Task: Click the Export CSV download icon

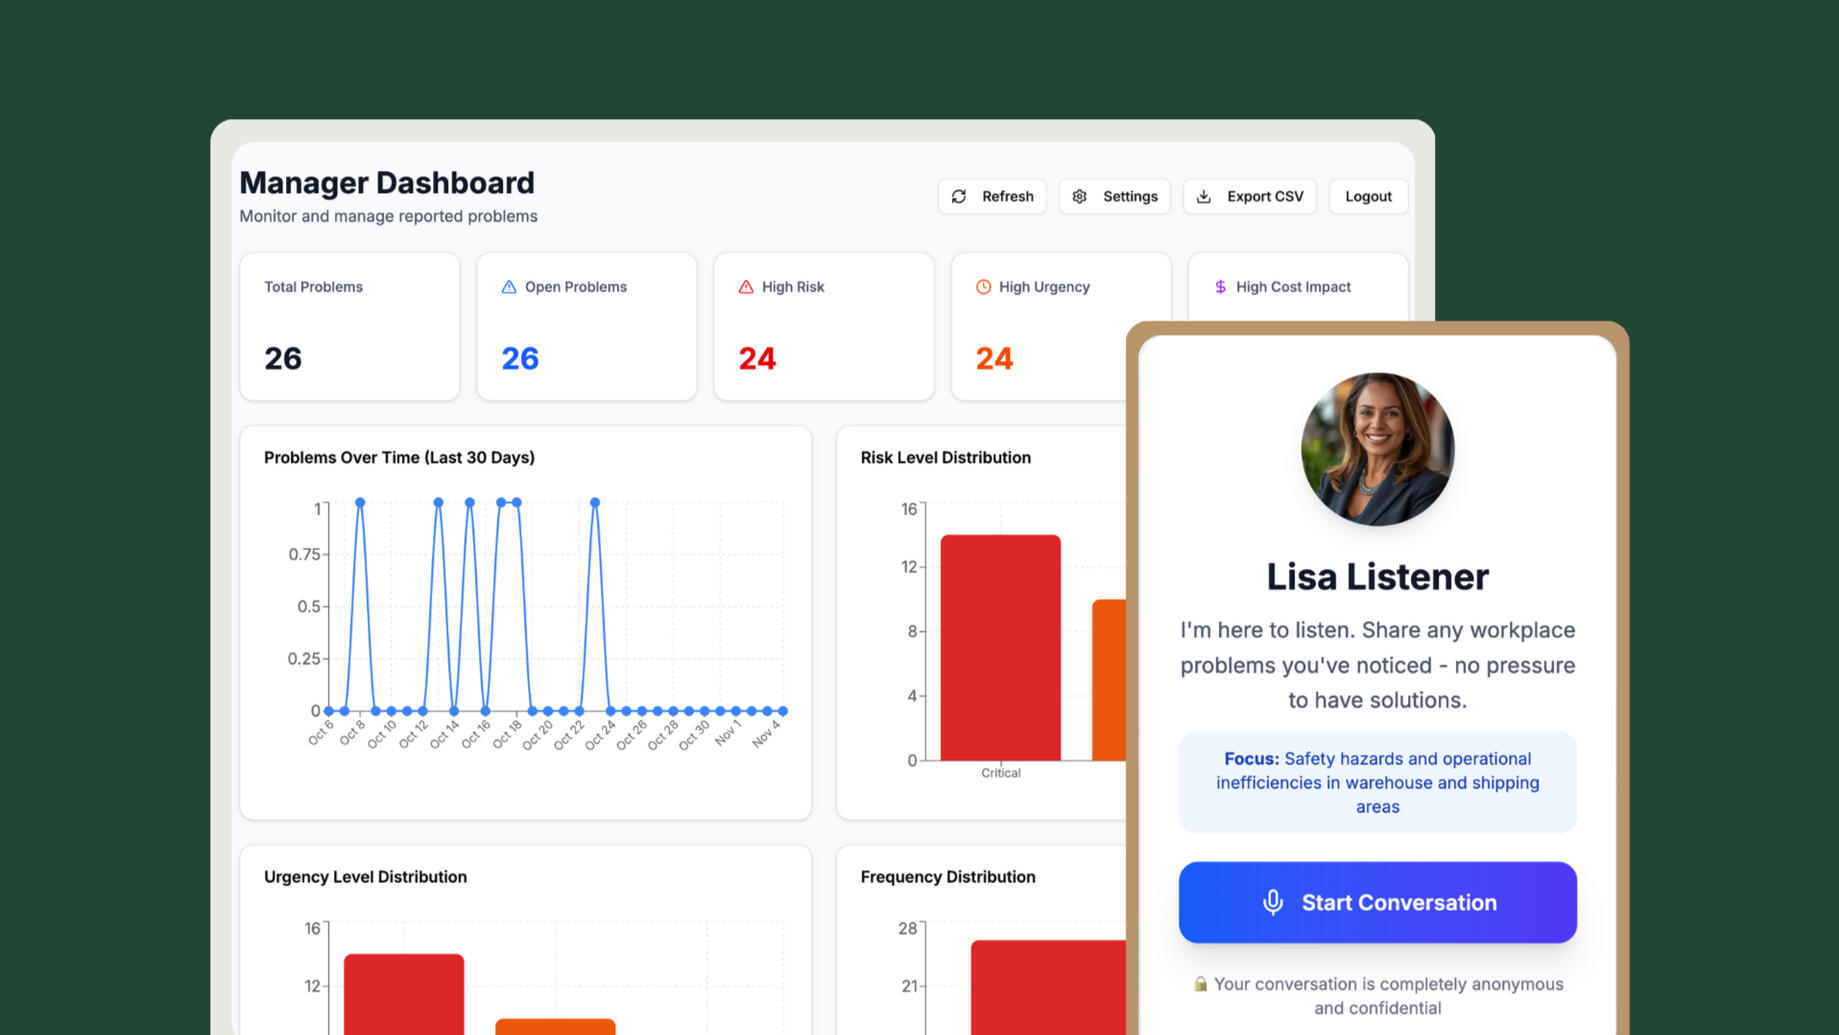Action: tap(1204, 197)
